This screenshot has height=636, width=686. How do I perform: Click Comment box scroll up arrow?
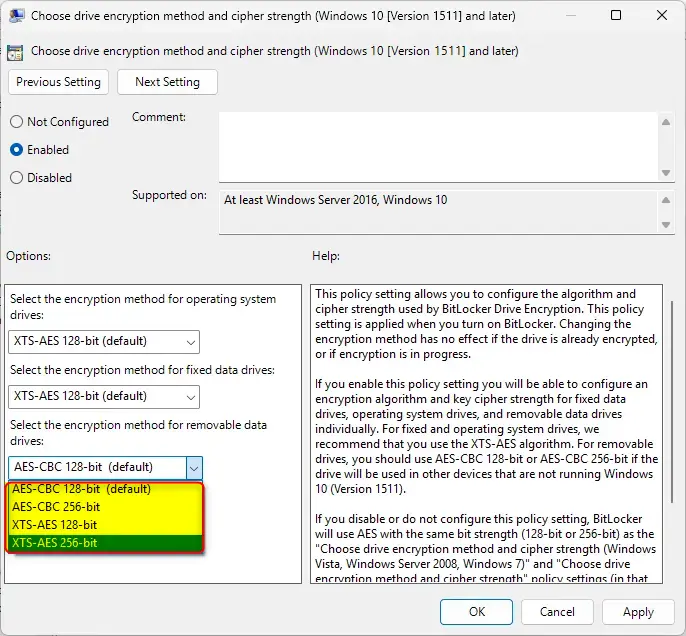click(666, 122)
